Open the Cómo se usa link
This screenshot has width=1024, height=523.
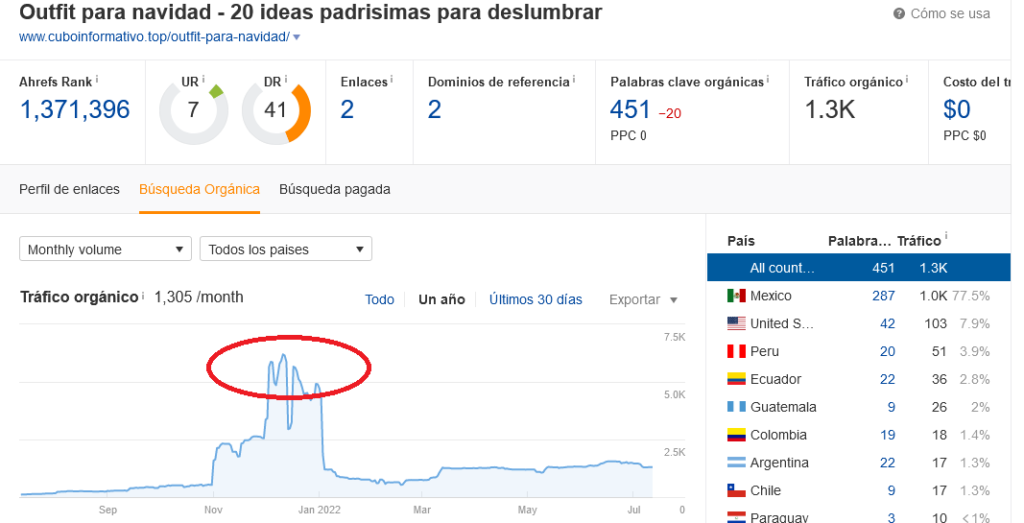[x=950, y=14]
